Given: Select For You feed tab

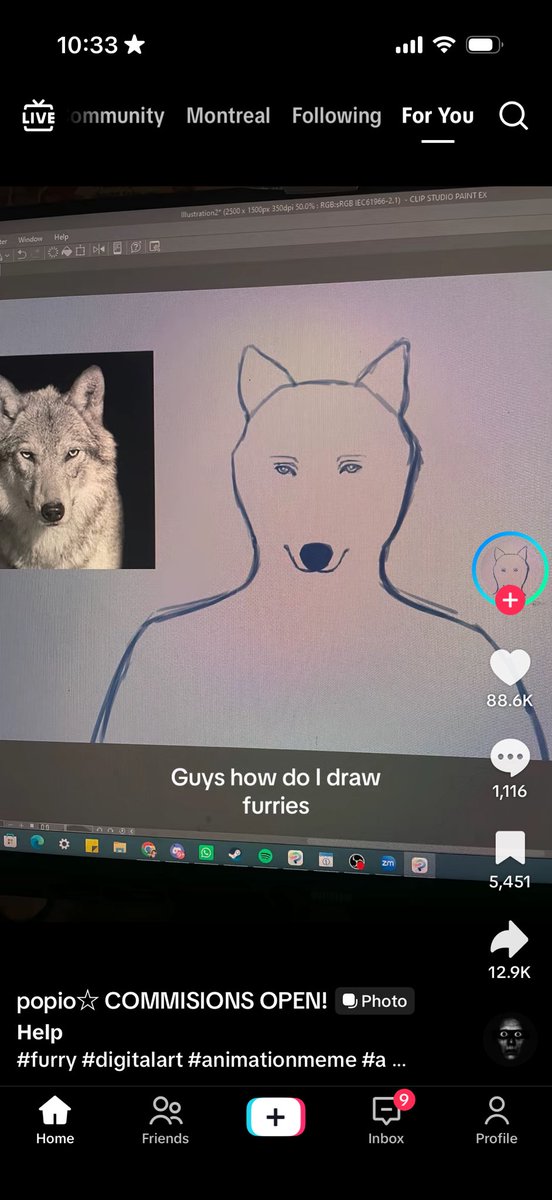Looking at the screenshot, I should click(x=438, y=116).
